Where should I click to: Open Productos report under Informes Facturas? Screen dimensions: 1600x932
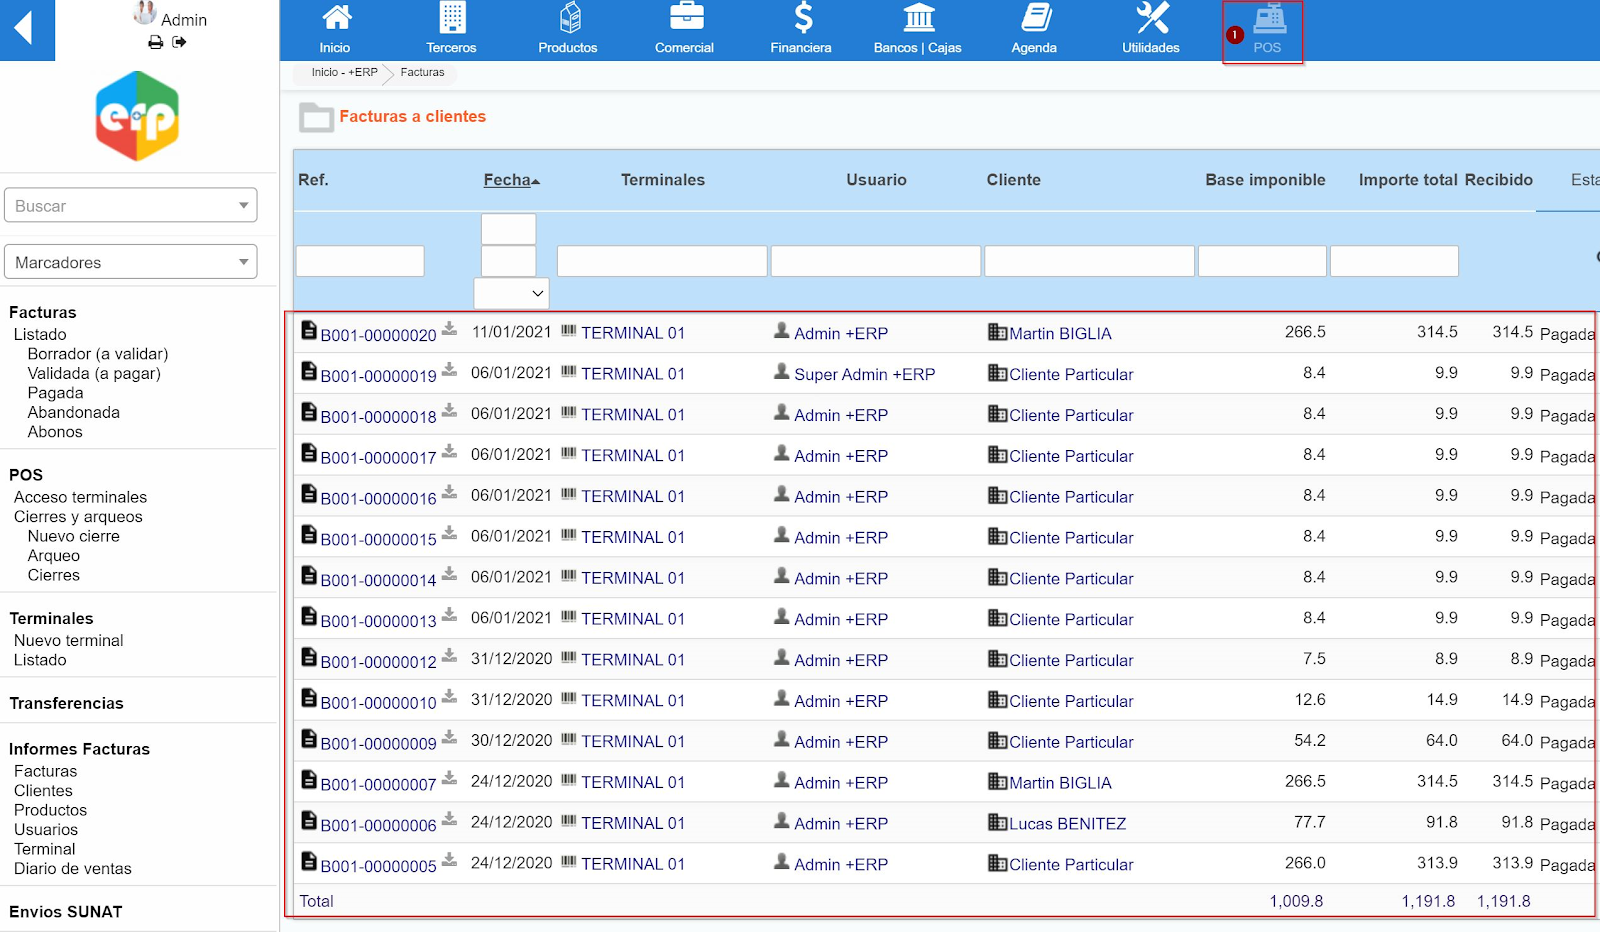point(50,810)
